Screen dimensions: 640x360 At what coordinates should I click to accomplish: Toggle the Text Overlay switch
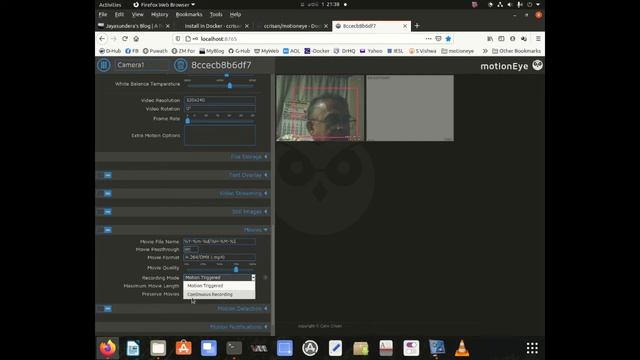tap(104, 175)
